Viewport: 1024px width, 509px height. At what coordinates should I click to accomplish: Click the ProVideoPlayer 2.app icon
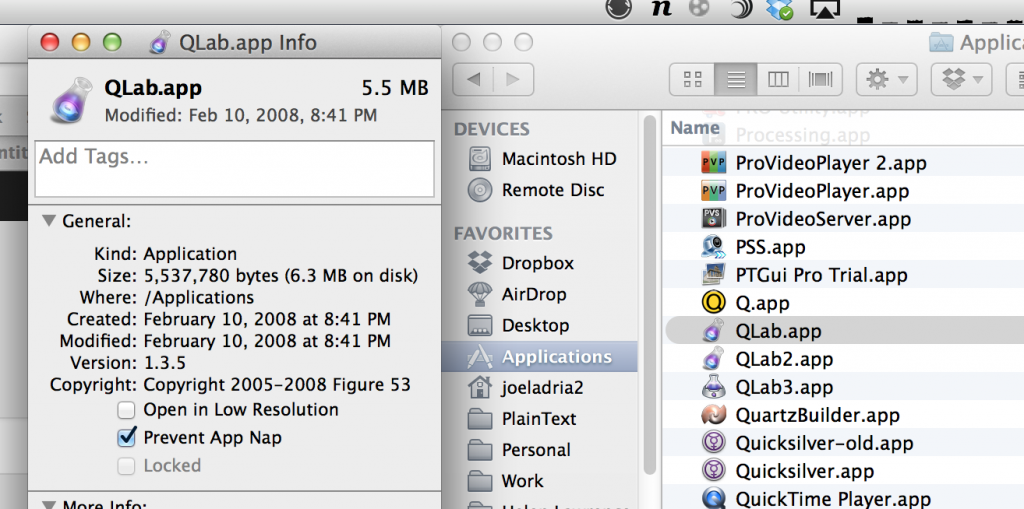tap(714, 162)
